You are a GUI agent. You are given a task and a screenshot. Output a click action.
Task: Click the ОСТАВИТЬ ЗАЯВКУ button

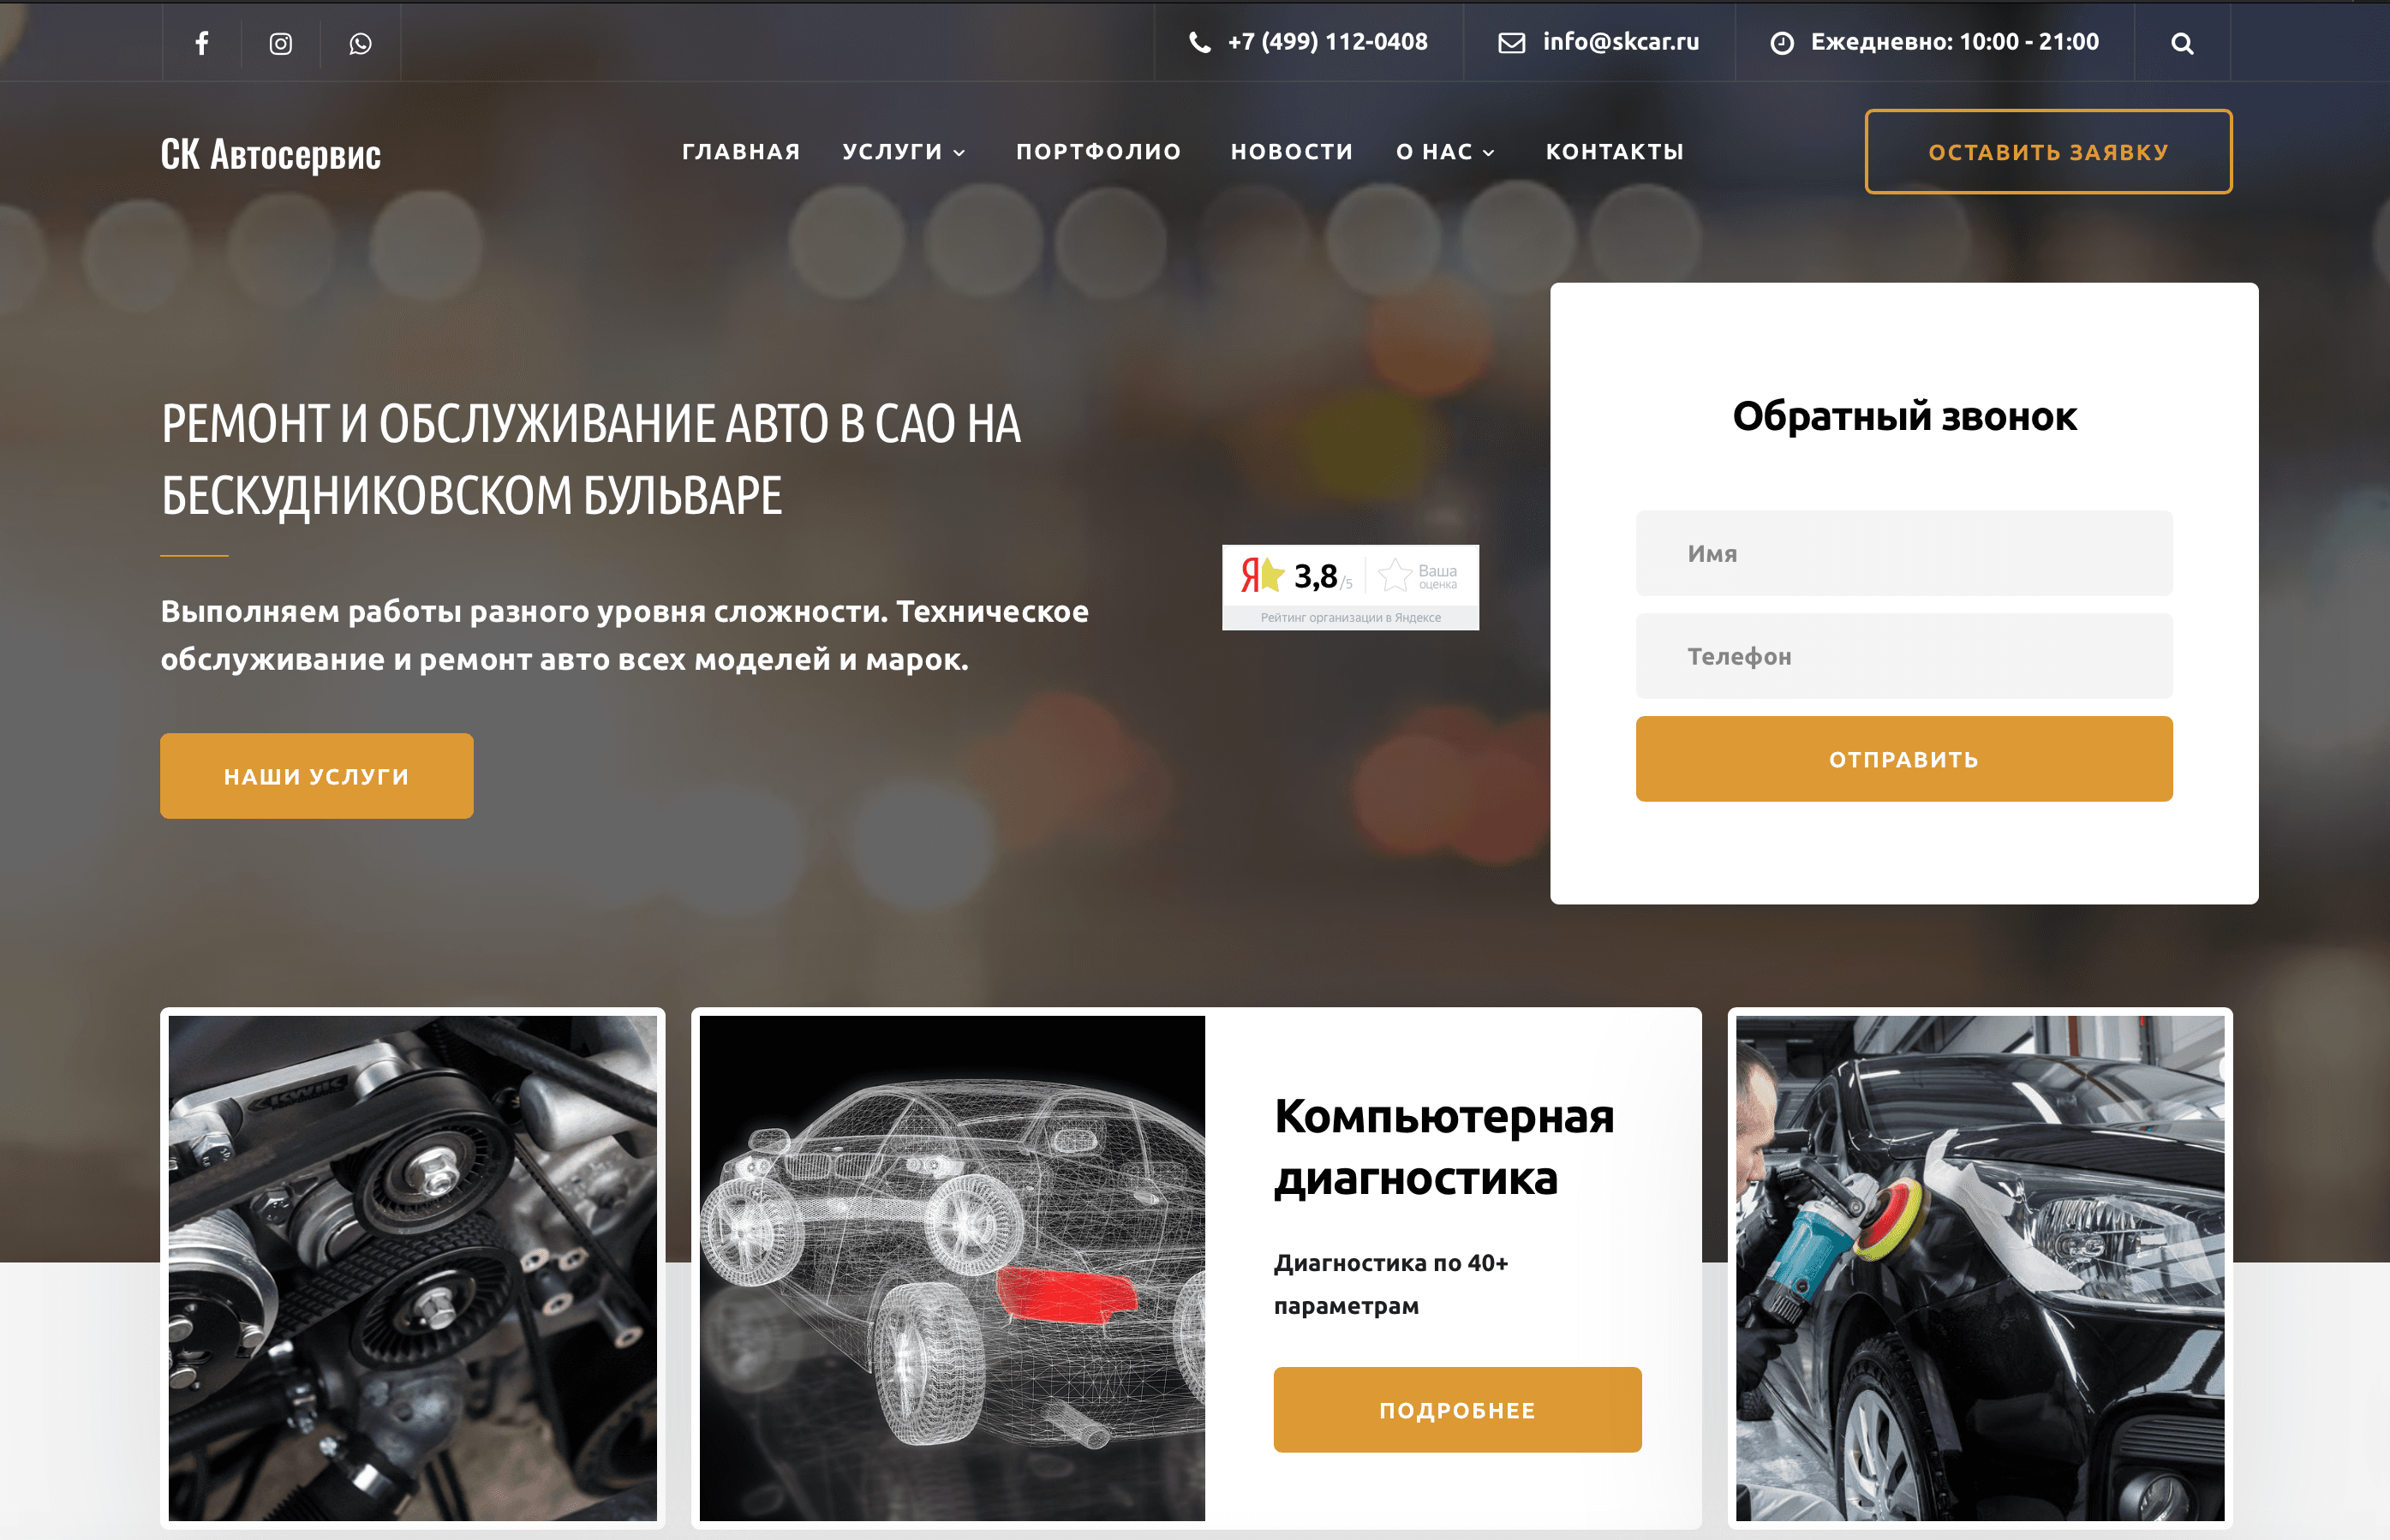[x=2047, y=151]
